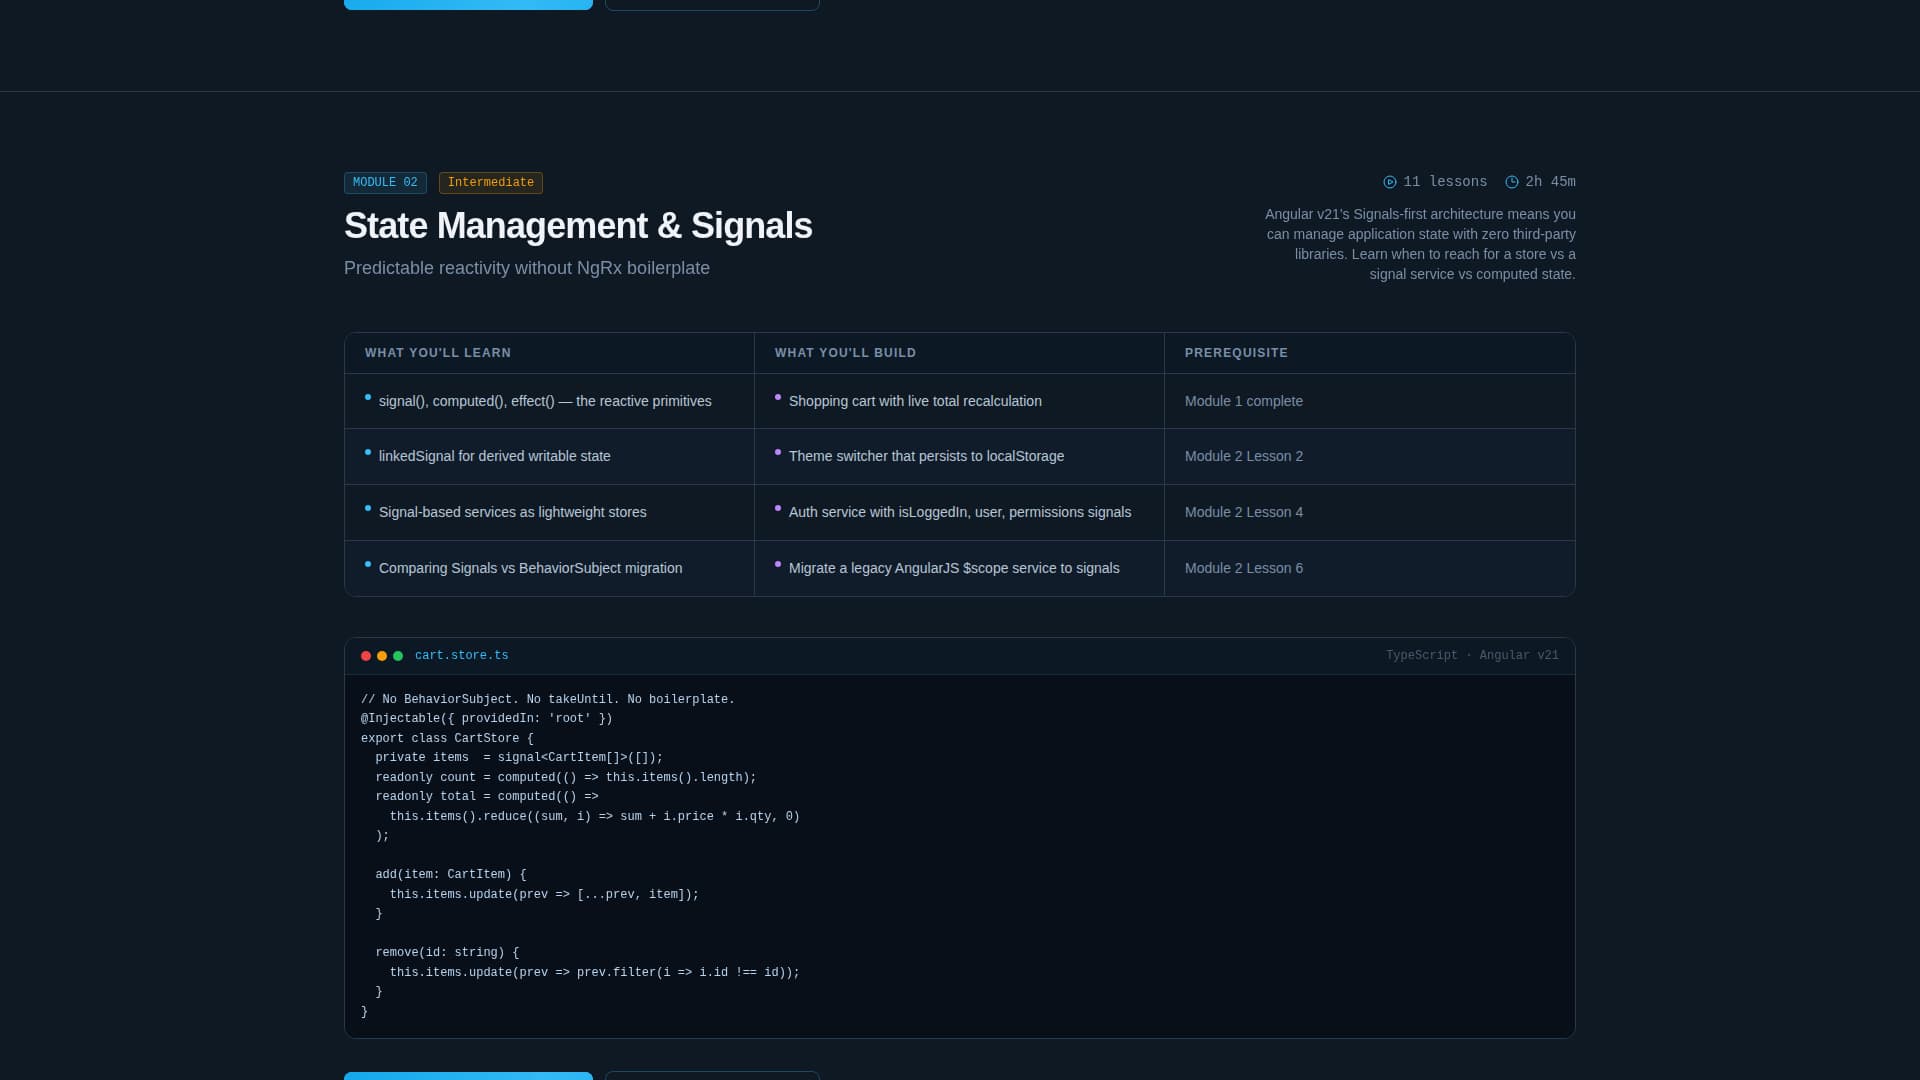Viewport: 1920px width, 1080px height.
Task: Open Module 2 Lesson 4 prerequisite
Action: click(1243, 512)
